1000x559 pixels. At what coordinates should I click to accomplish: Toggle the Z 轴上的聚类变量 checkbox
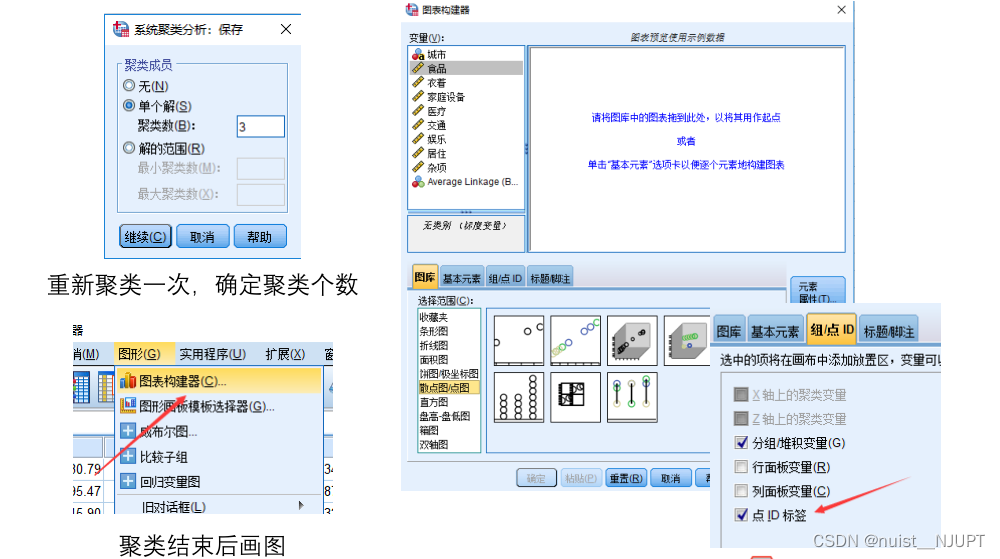(x=741, y=419)
